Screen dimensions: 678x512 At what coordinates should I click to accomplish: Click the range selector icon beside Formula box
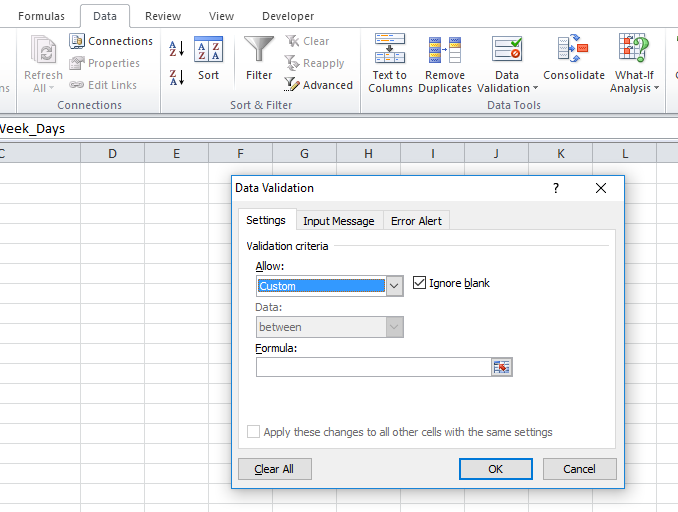click(x=502, y=367)
